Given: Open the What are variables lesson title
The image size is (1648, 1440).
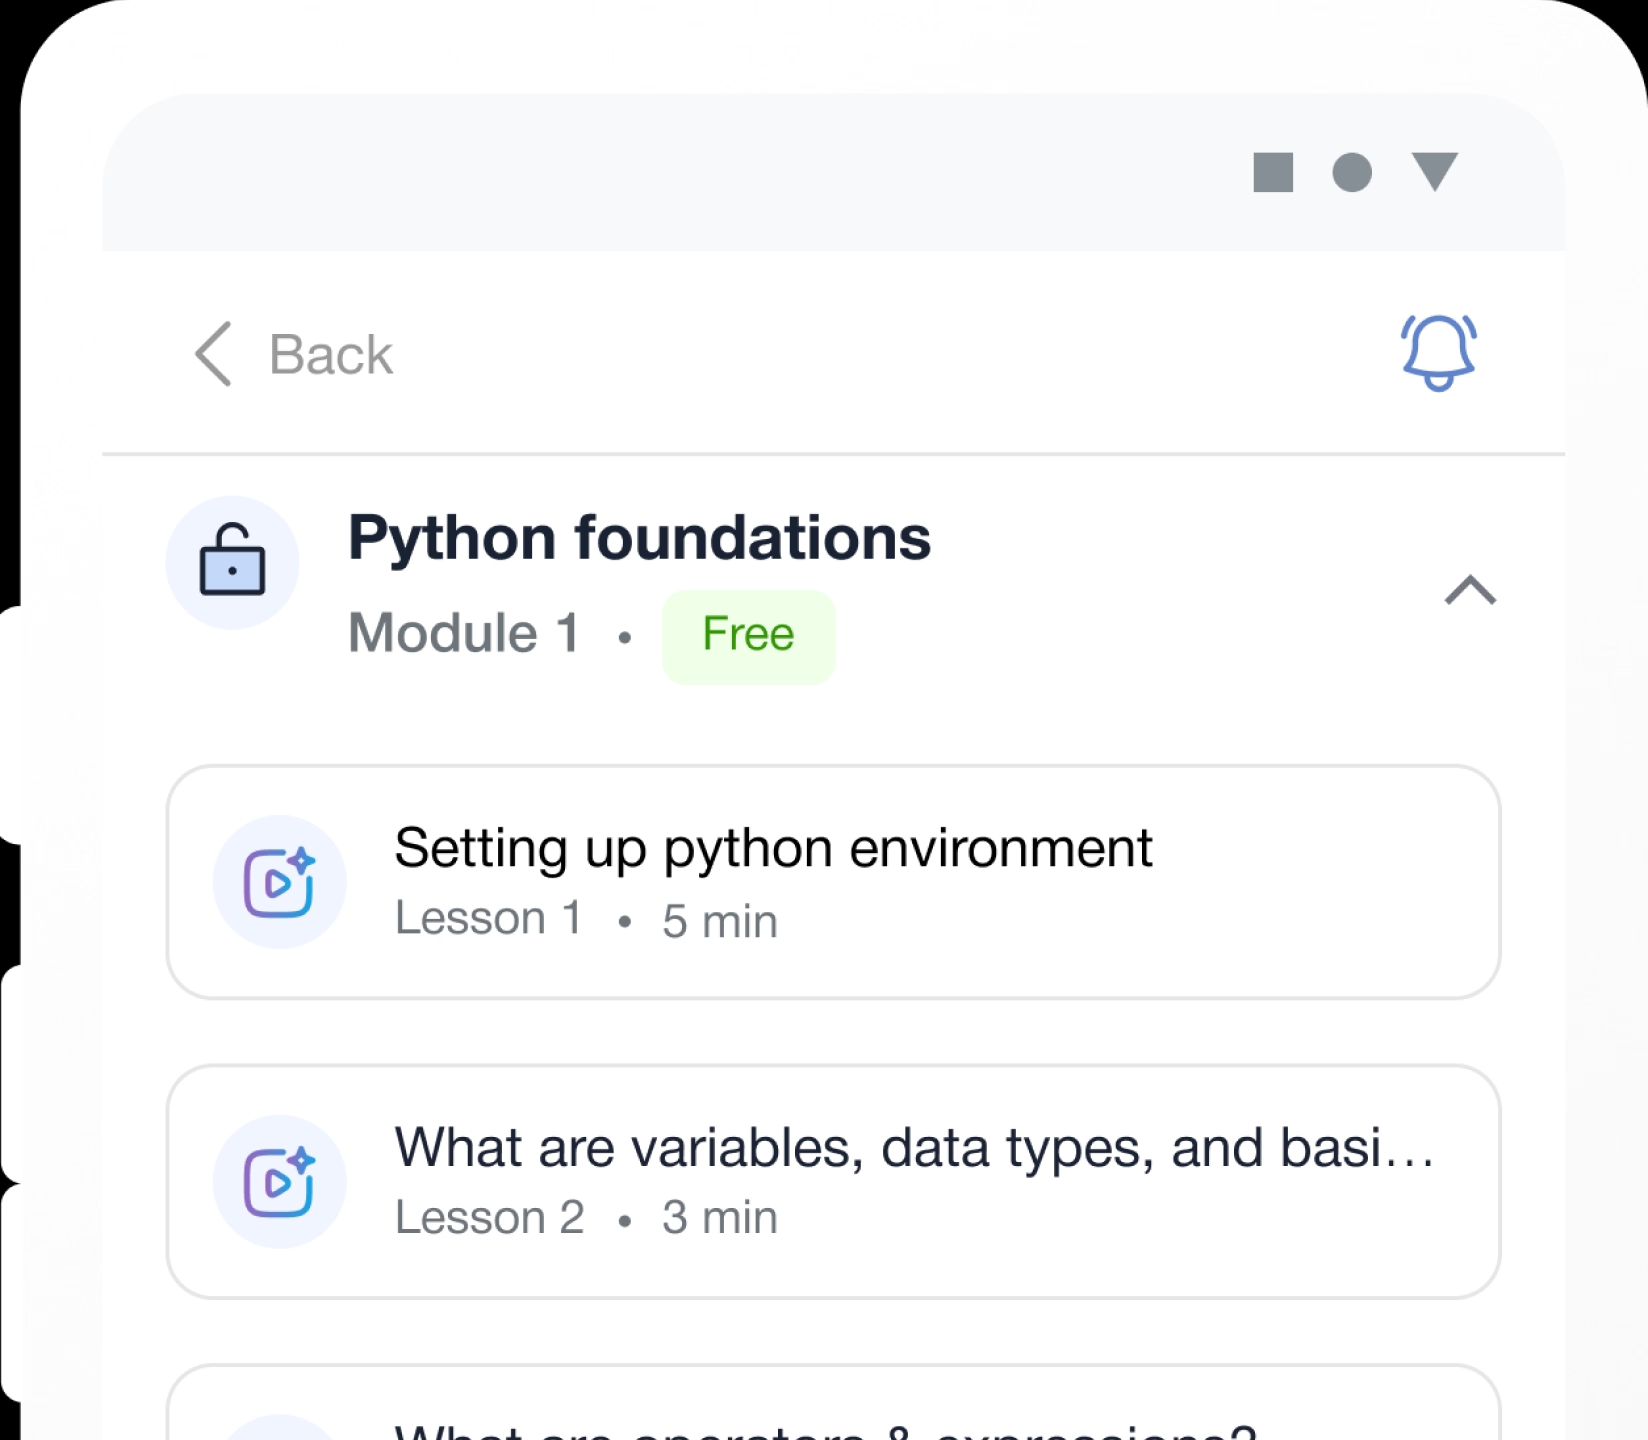Looking at the screenshot, I should (914, 1148).
